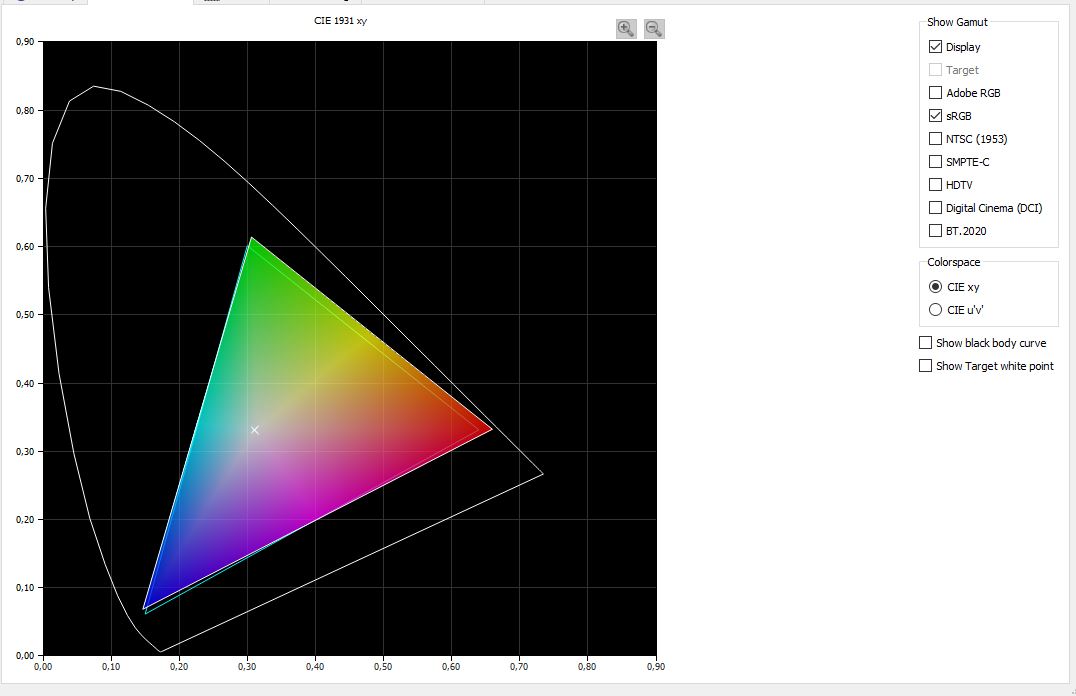Enable Digital Cinema (DCI) gamut
The image size is (1076, 696).
(x=935, y=208)
